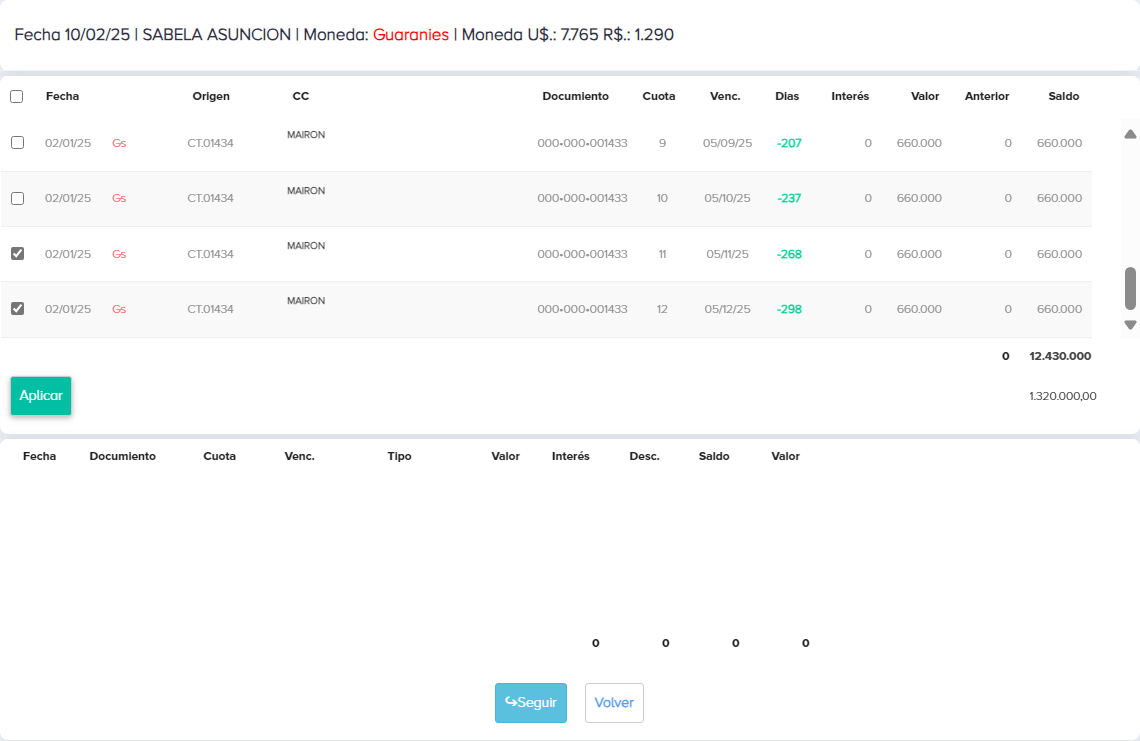Click the Gs currency tag in cuota 11 row
Screen dimensions: 1140x741
pos(119,255)
